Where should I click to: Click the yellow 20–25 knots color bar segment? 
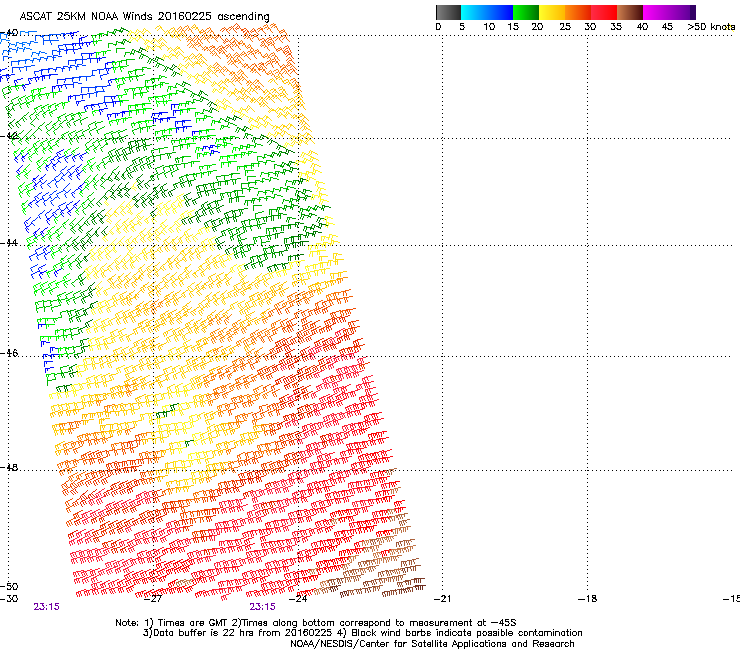coord(552,12)
